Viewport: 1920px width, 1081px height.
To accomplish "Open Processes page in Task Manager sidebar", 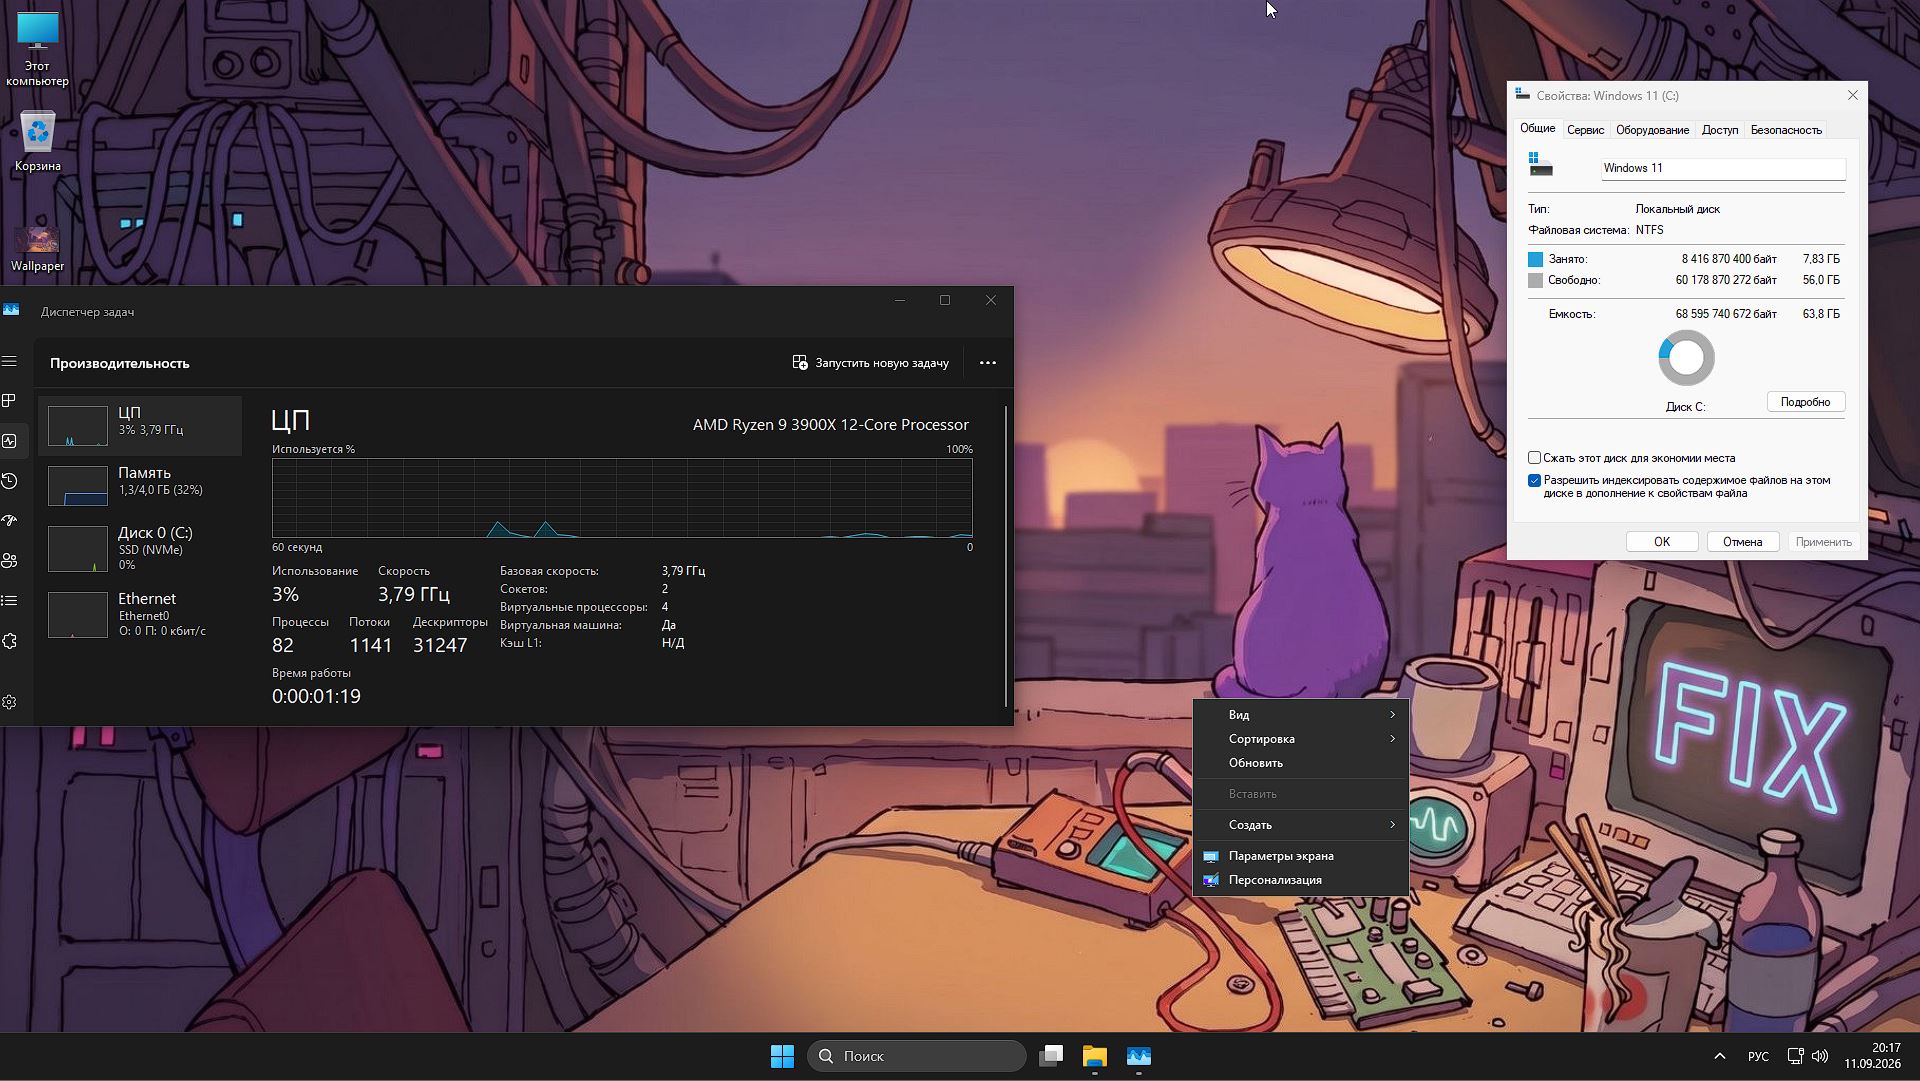I will 10,401.
